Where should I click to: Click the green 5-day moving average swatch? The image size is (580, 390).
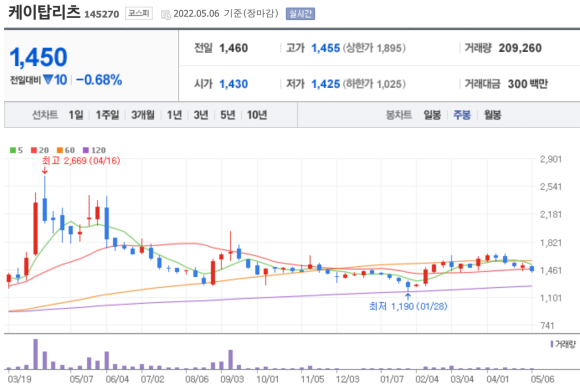(13, 150)
